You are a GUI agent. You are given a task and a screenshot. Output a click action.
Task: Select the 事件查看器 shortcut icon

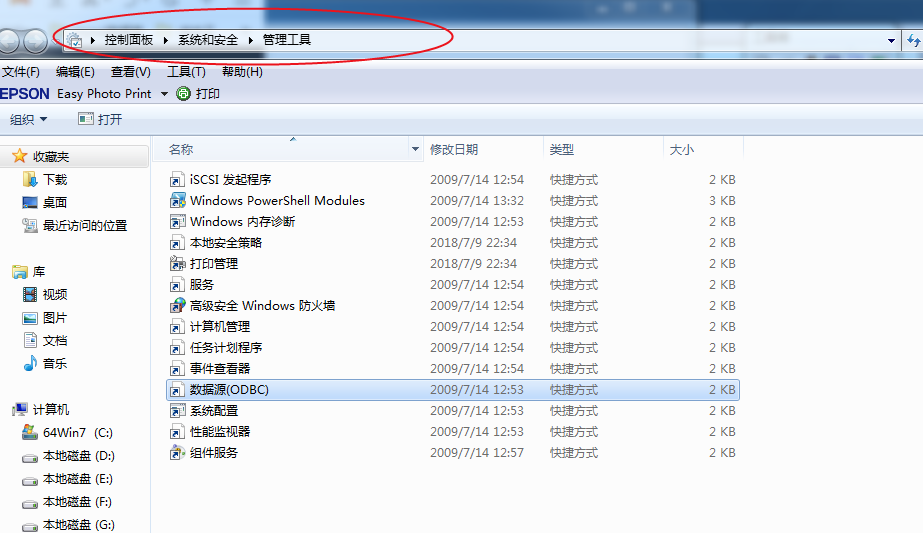pyautogui.click(x=177, y=369)
